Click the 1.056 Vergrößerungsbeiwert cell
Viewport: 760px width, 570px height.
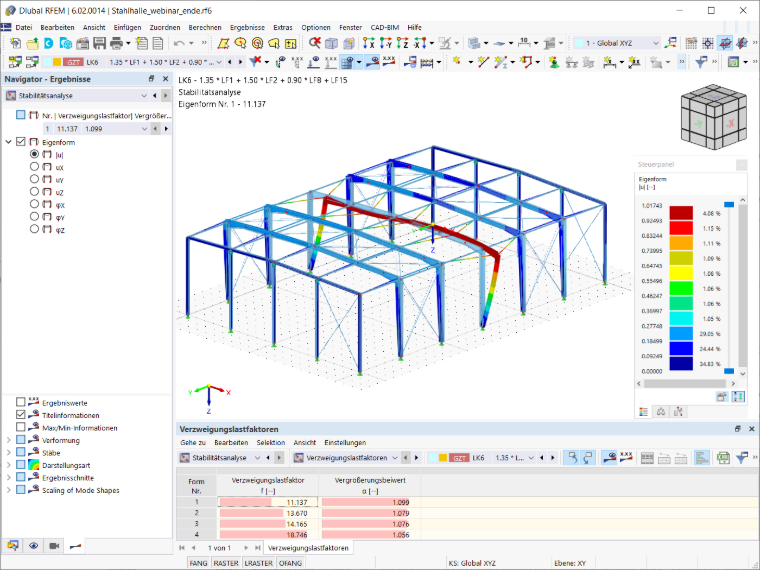click(x=369, y=535)
